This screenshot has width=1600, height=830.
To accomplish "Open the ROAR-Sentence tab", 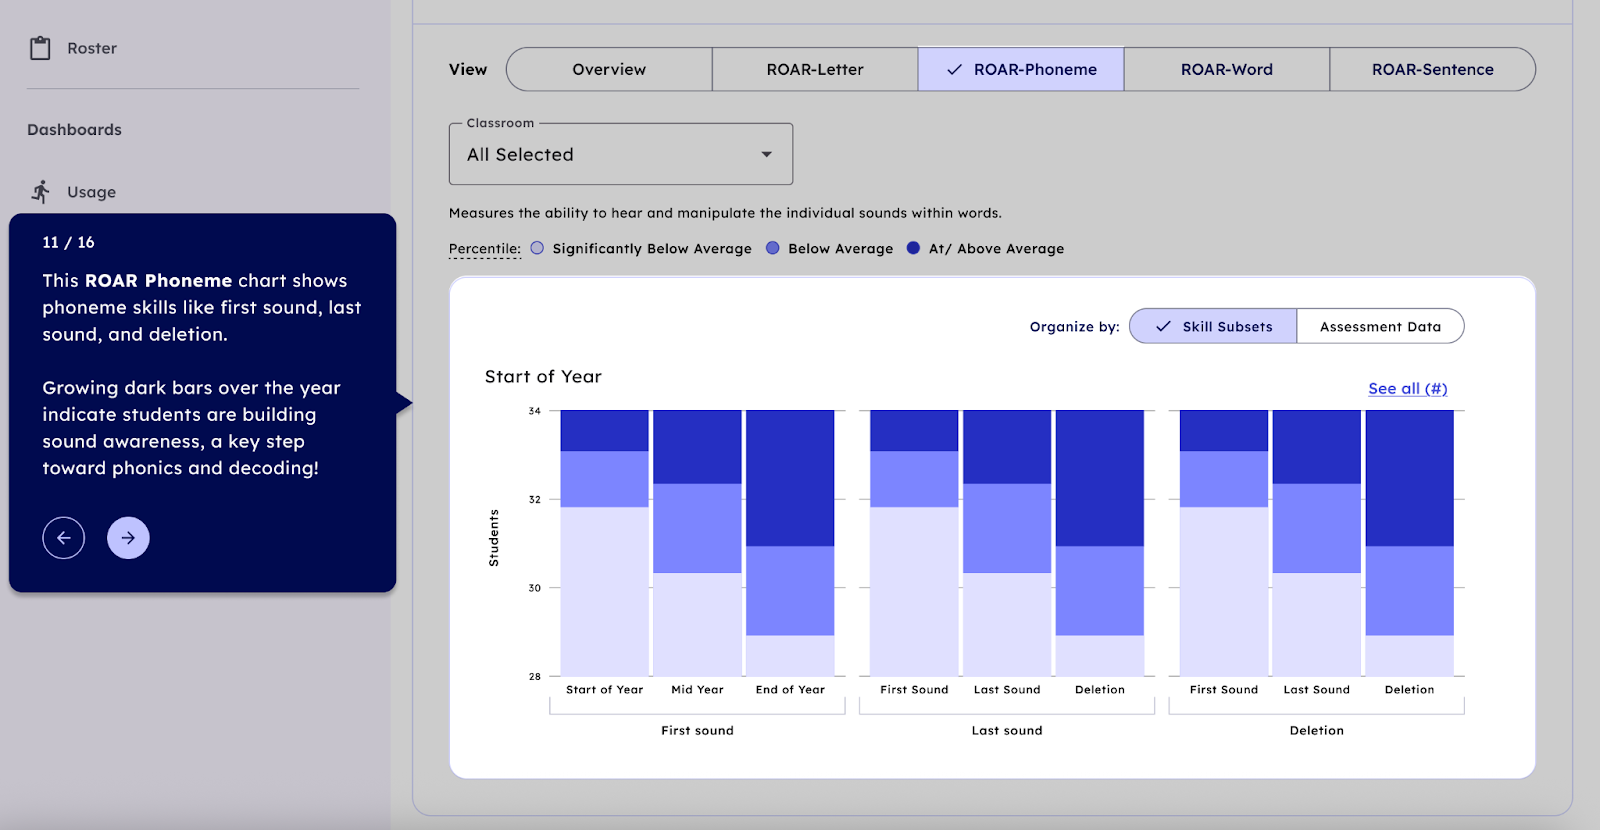I will click(1432, 70).
